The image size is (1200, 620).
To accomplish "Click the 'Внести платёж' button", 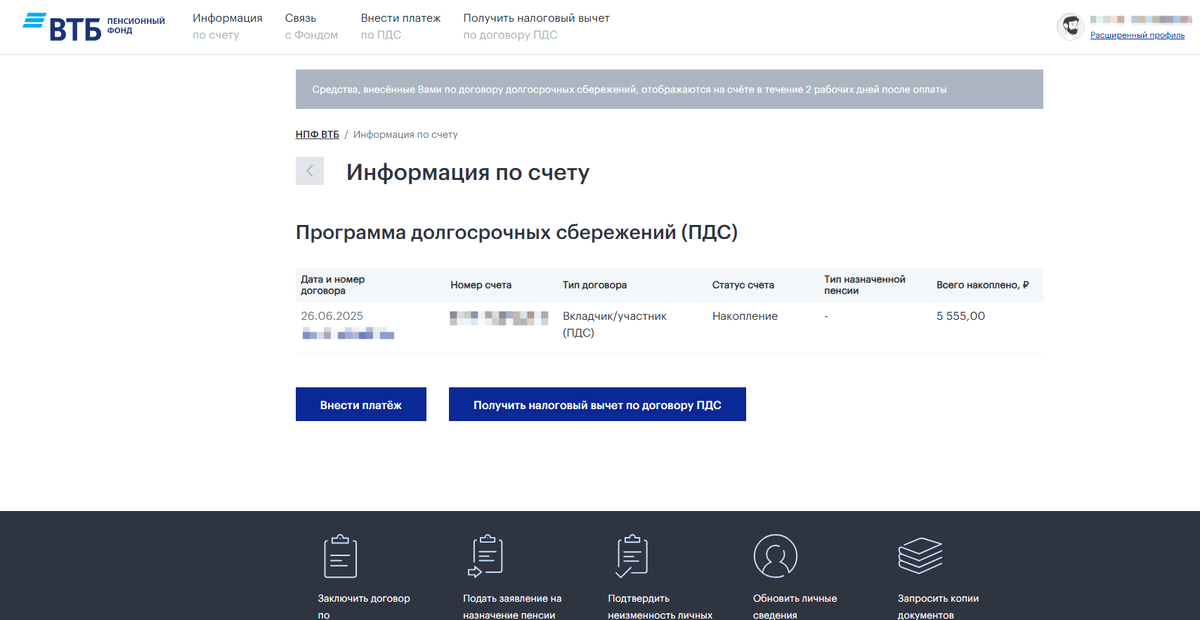I will 361,404.
